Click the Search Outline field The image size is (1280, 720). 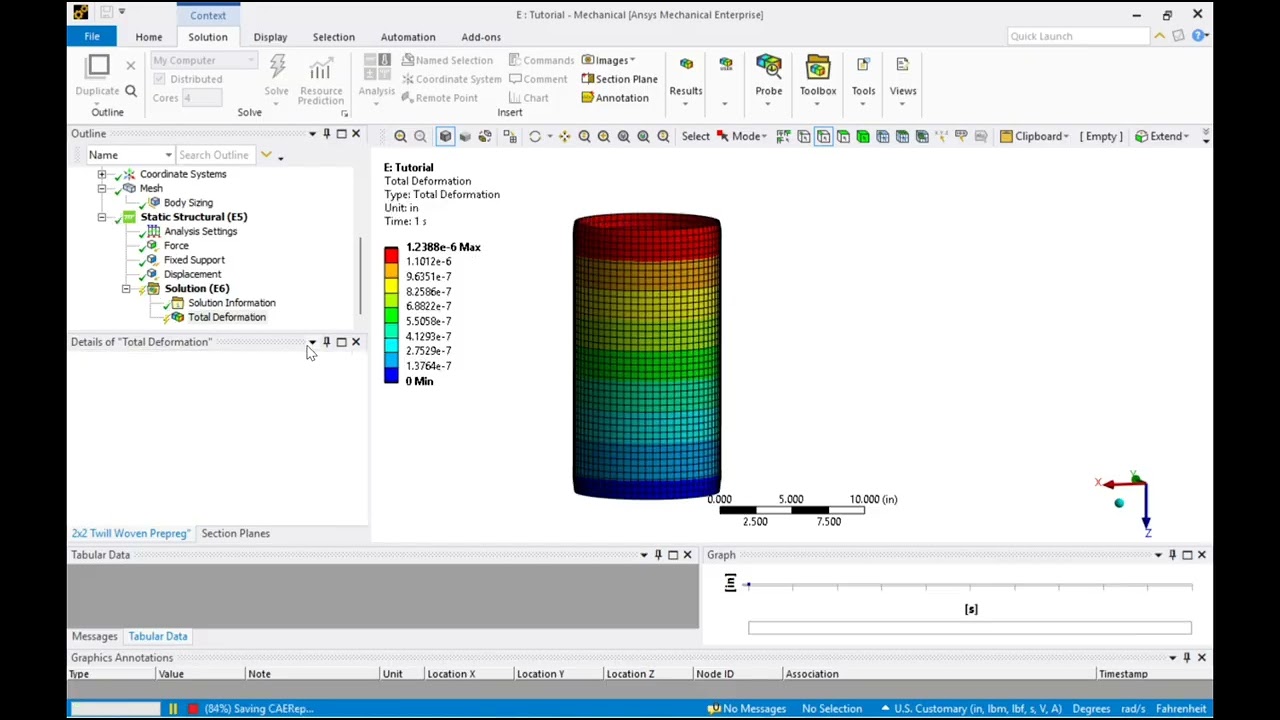[x=214, y=155]
